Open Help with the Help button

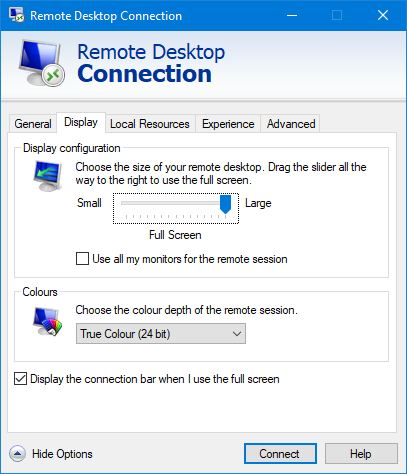tap(361, 454)
